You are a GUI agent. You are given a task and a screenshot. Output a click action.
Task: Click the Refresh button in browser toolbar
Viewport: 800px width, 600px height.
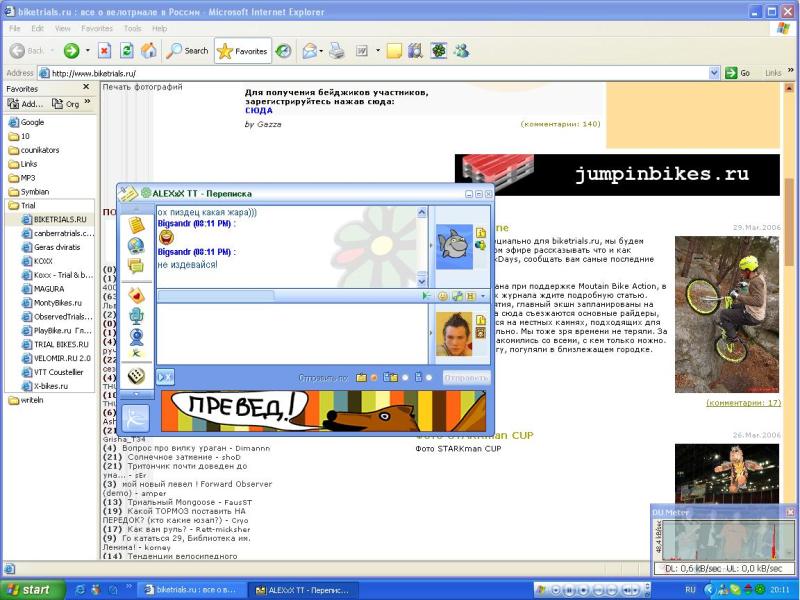(x=125, y=51)
